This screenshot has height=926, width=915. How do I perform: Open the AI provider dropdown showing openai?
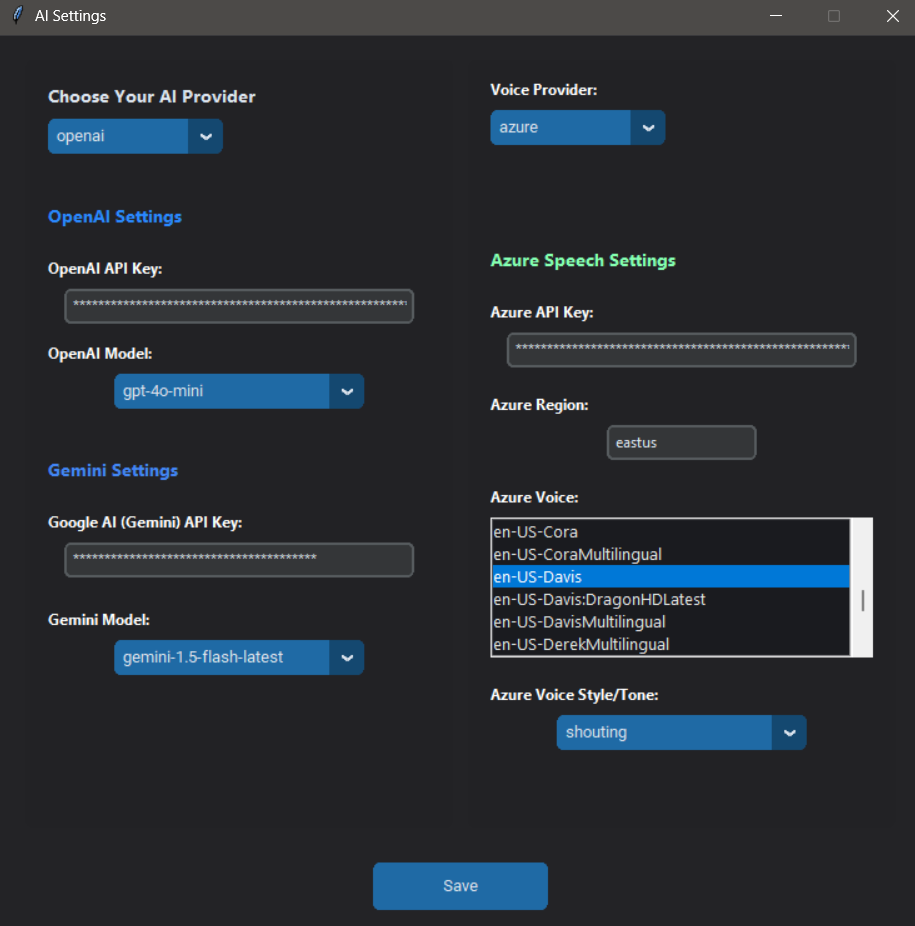(135, 136)
